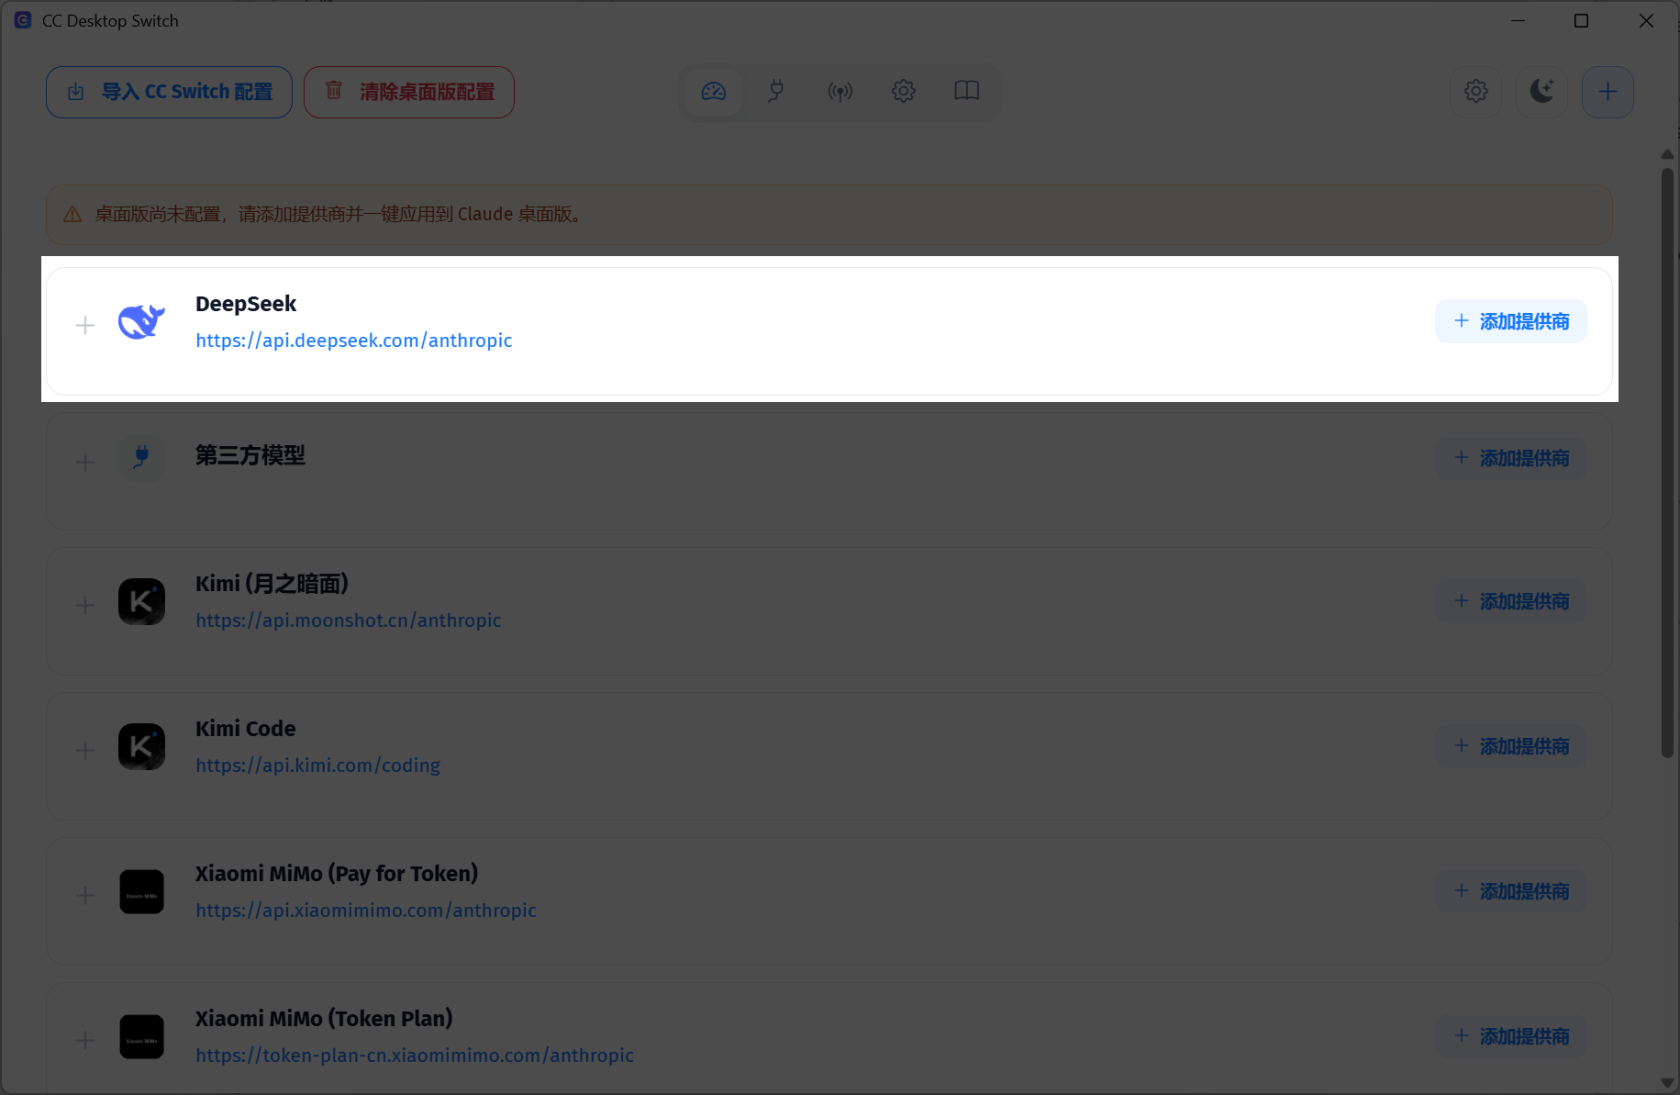Open settings gear at top right
The width and height of the screenshot is (1680, 1095).
pyautogui.click(x=1476, y=92)
